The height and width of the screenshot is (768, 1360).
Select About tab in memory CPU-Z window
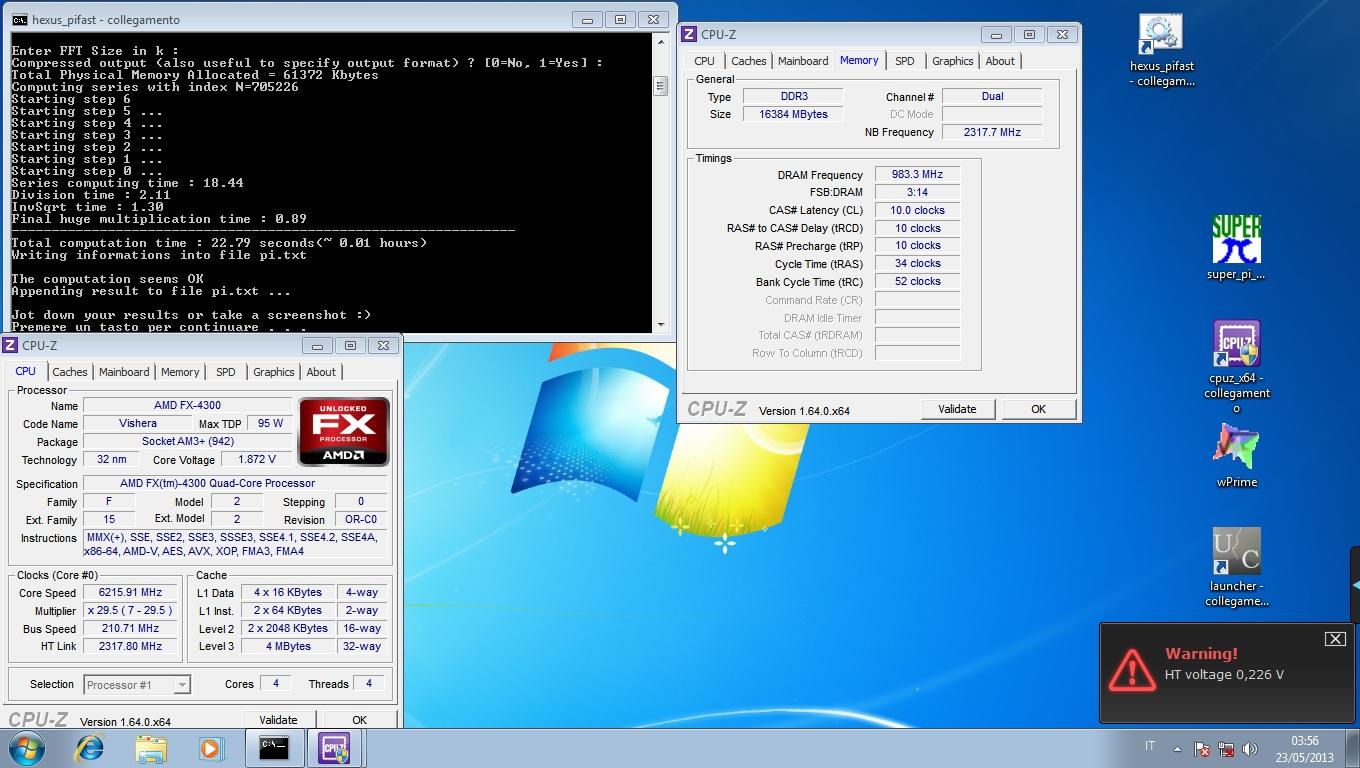point(1000,61)
